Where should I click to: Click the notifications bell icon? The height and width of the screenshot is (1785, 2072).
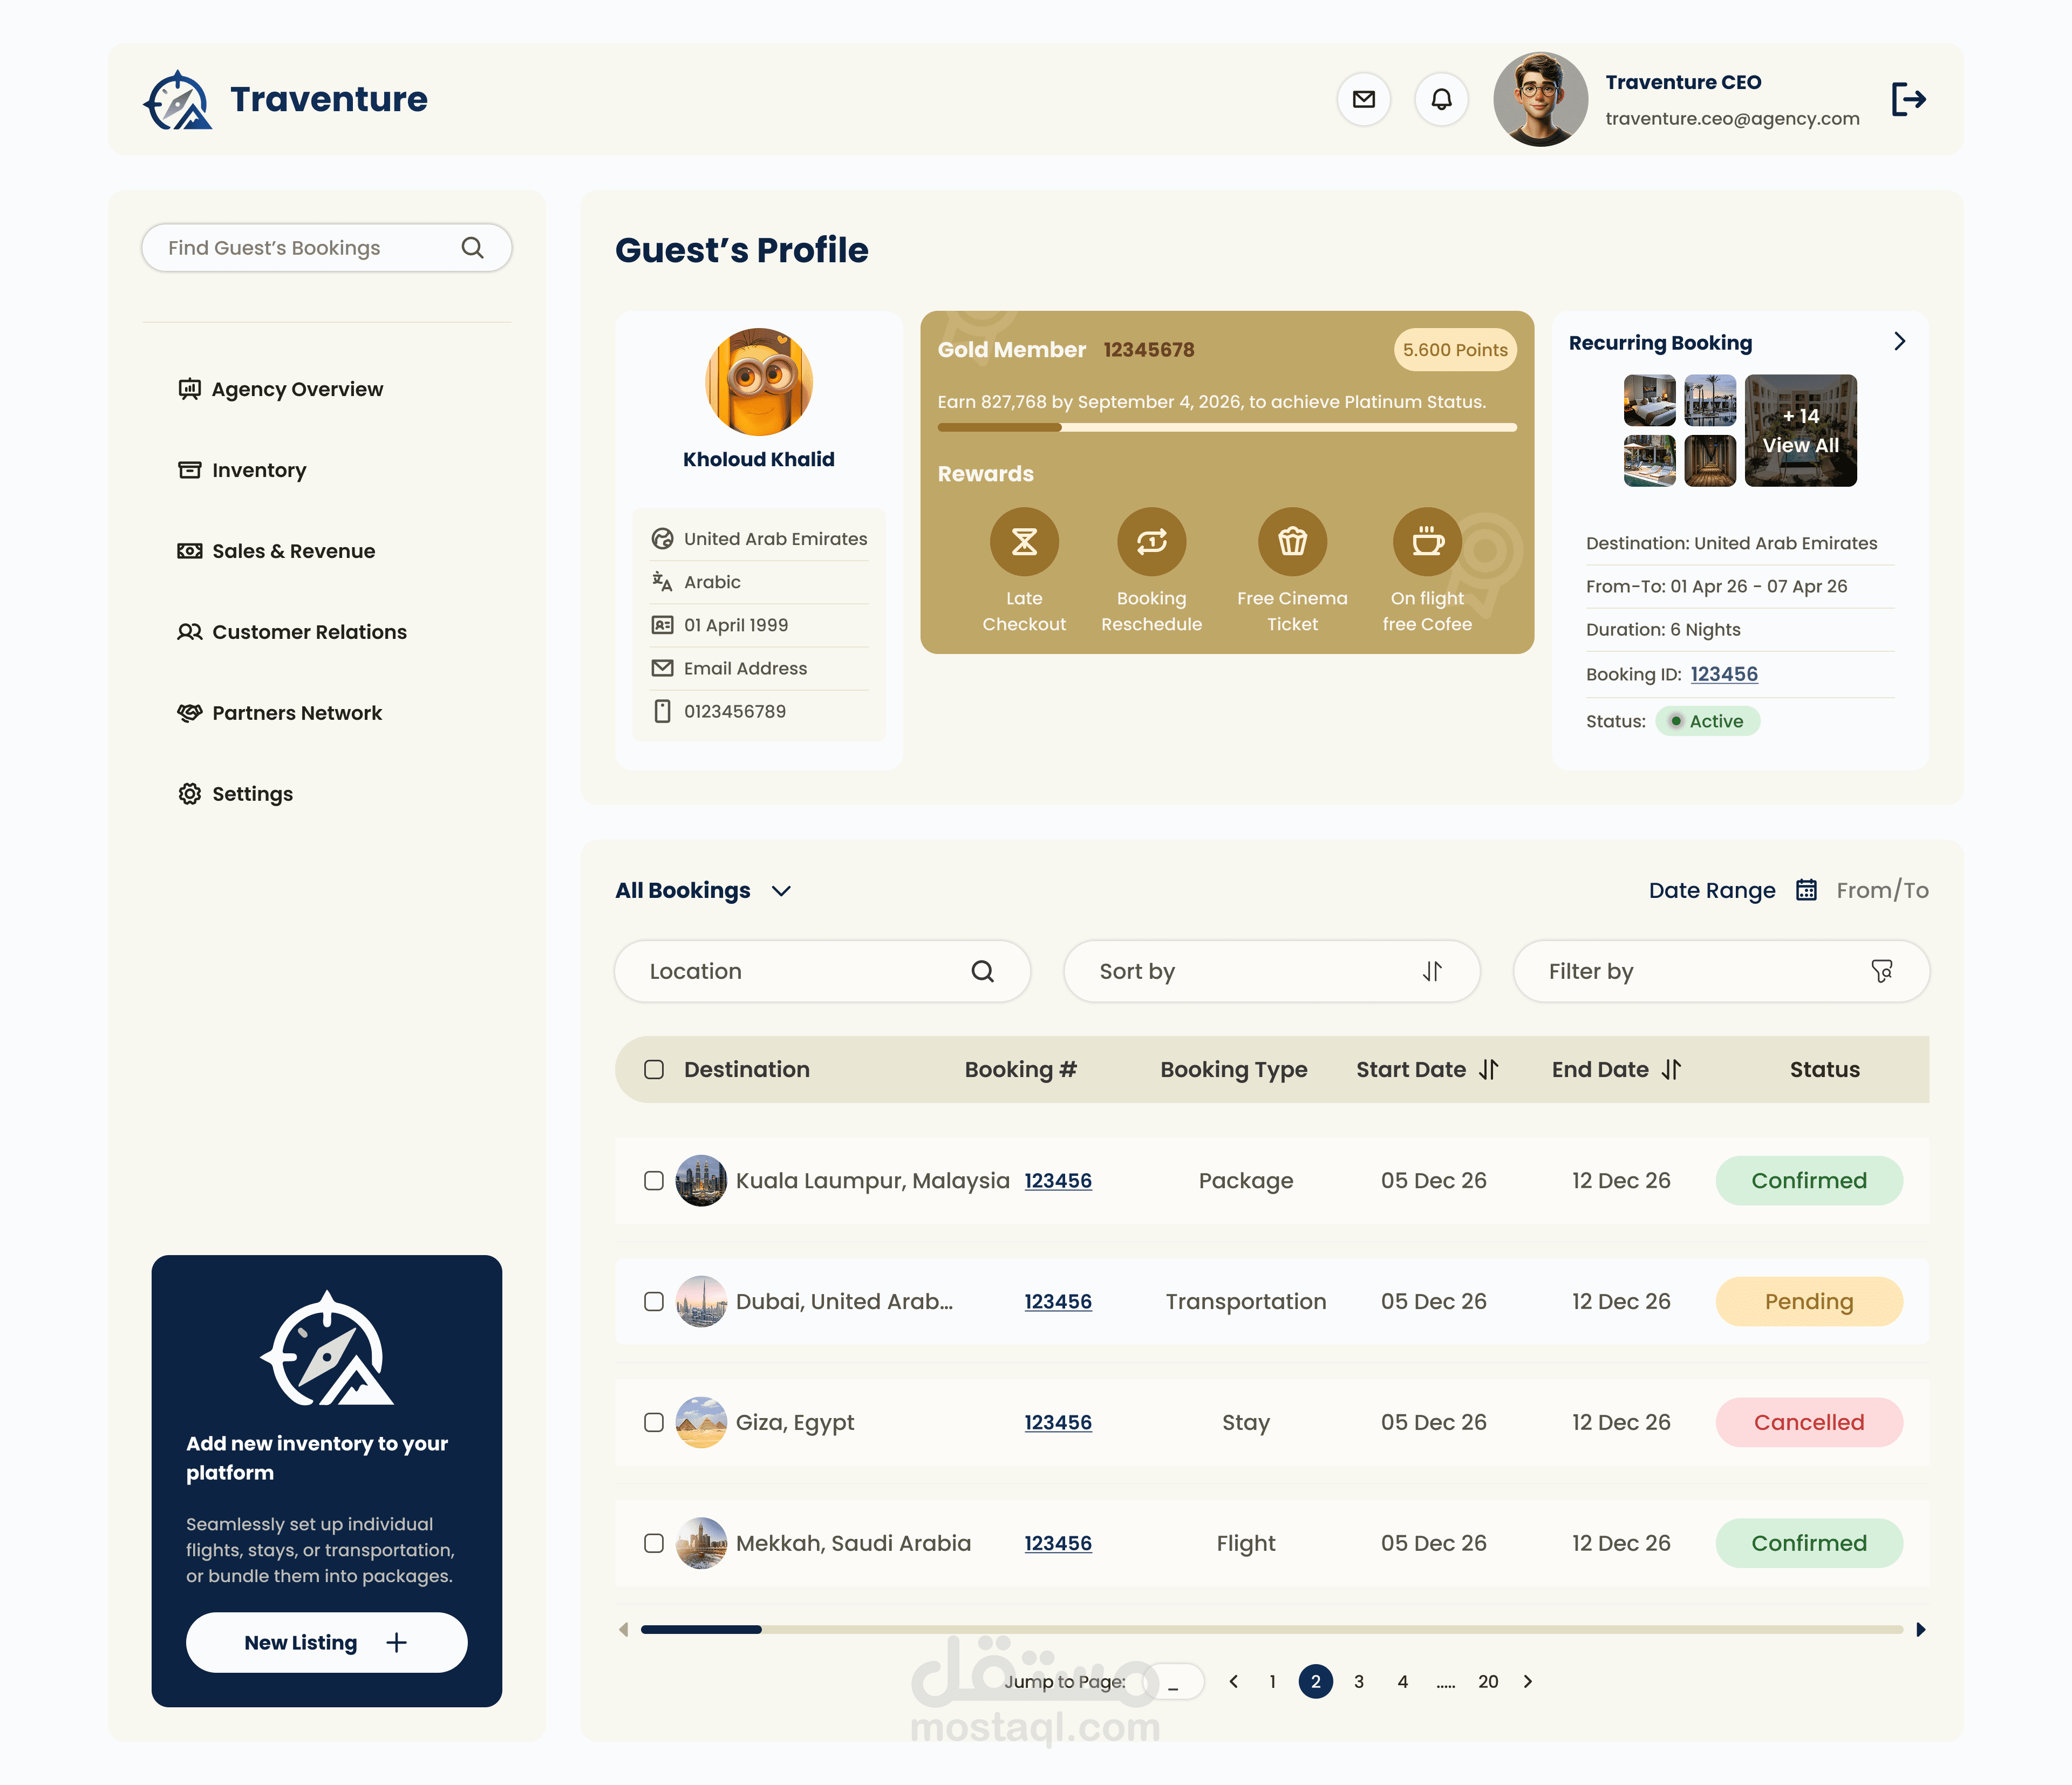point(1441,99)
